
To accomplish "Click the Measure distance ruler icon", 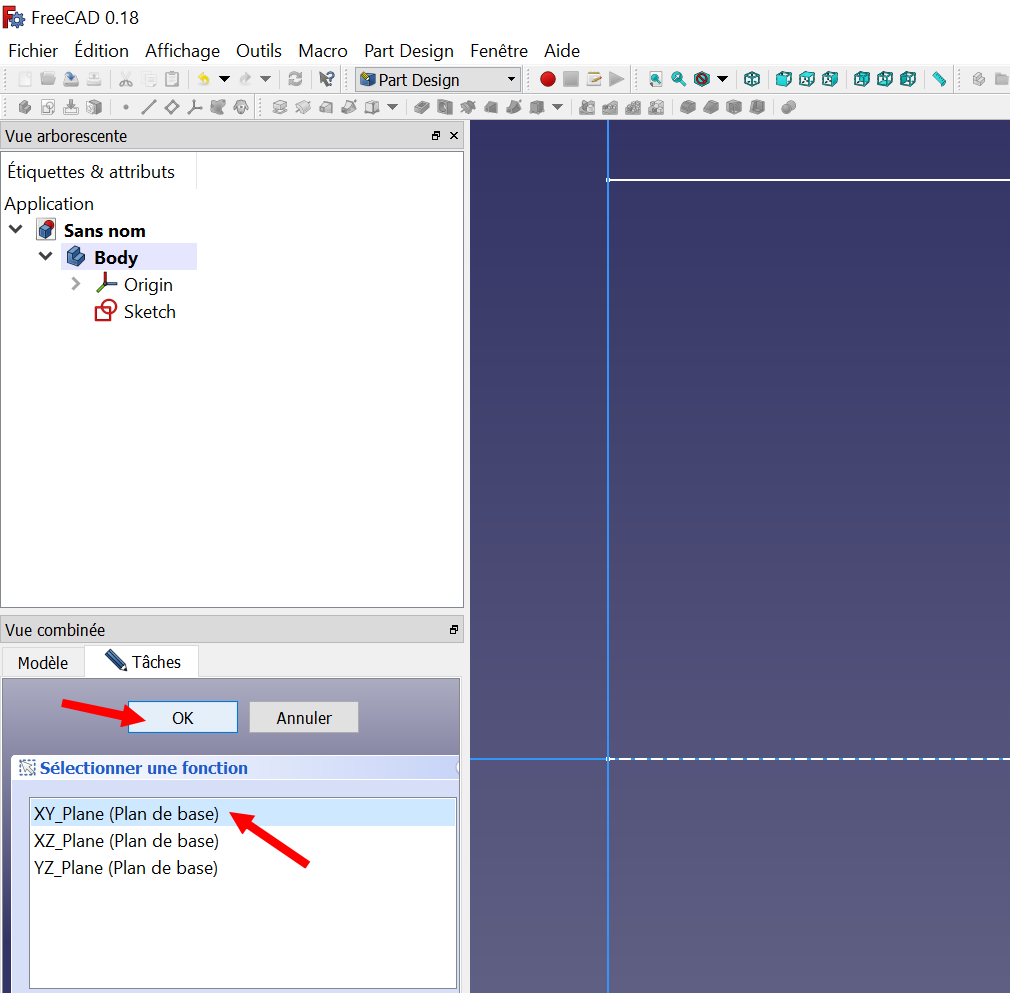I will (939, 79).
